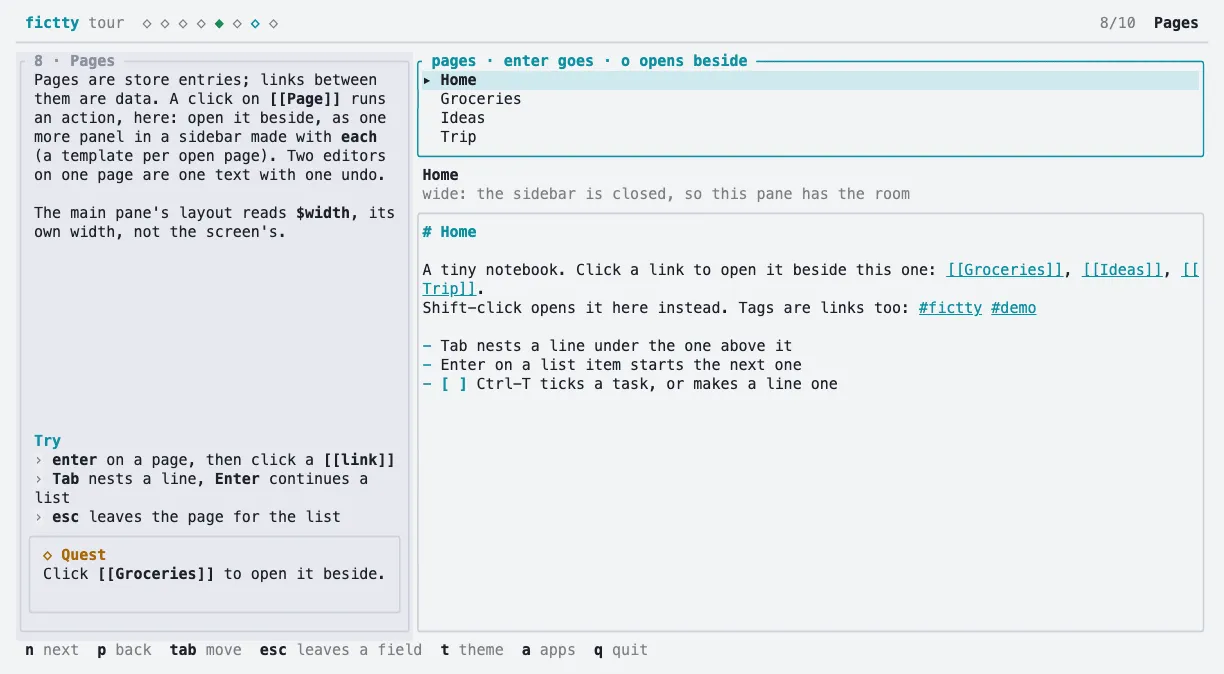
Task: Open the [[Ideas]] link in the Home note
Action: pos(1123,270)
